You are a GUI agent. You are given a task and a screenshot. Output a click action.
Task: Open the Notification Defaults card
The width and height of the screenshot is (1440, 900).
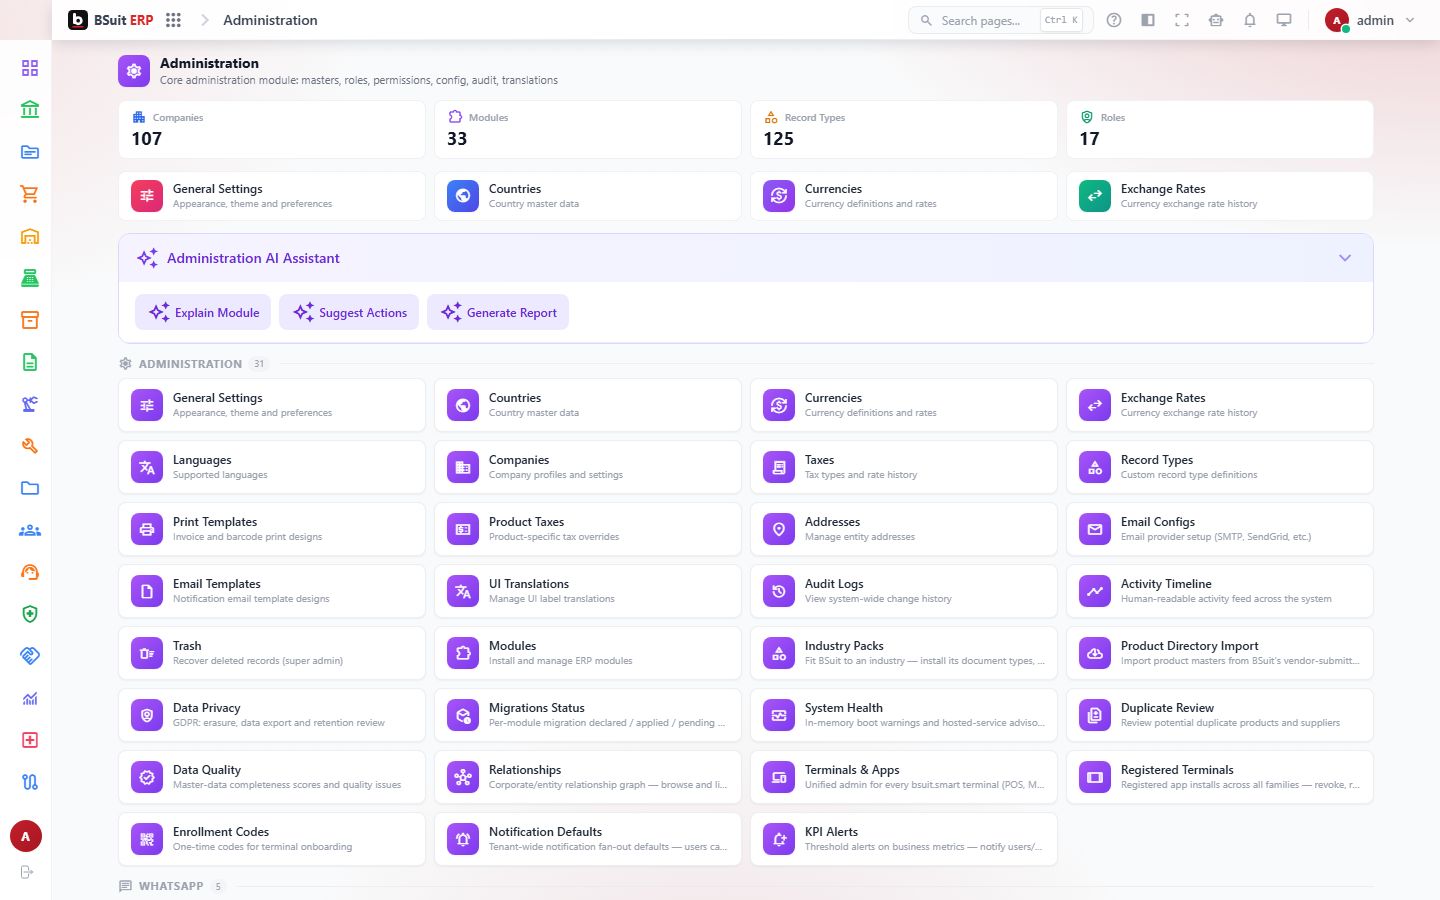(588, 839)
